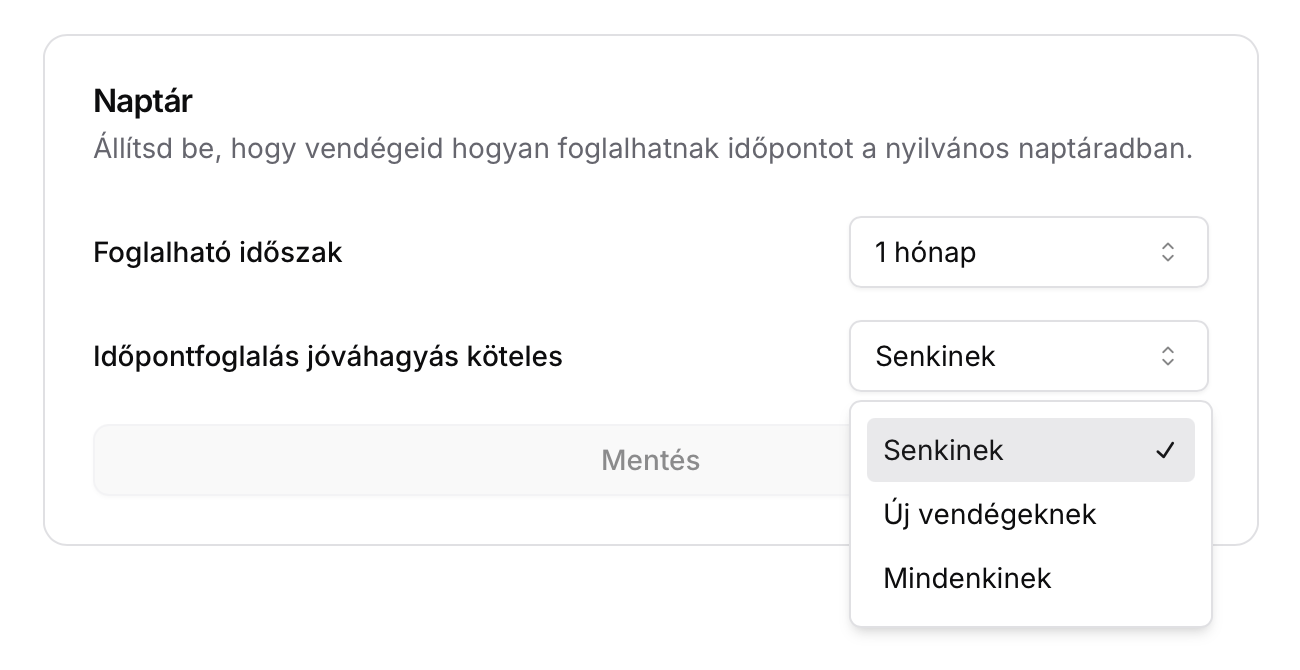1300x670 pixels.
Task: Click the Senkinek value shown in the dropdown field
Action: (934, 356)
